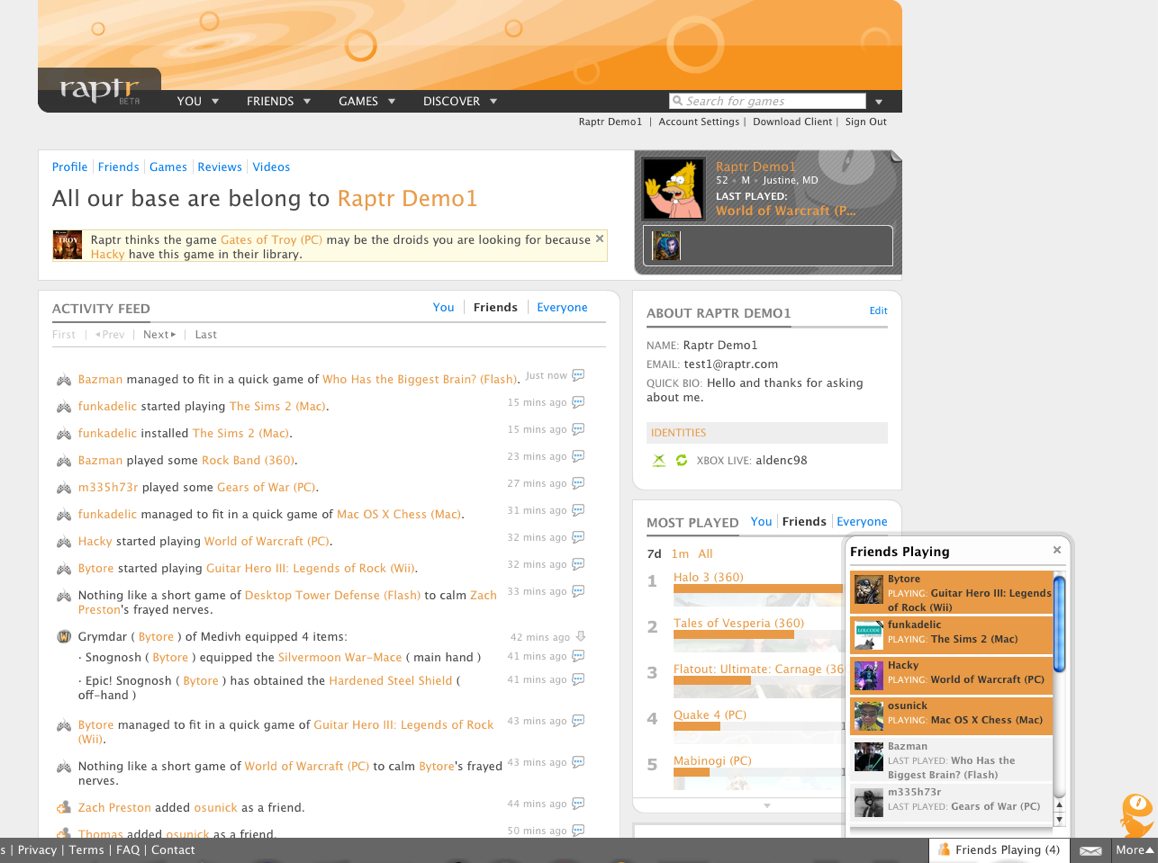Click Bytore's avatar in Friends Playing

(x=868, y=590)
